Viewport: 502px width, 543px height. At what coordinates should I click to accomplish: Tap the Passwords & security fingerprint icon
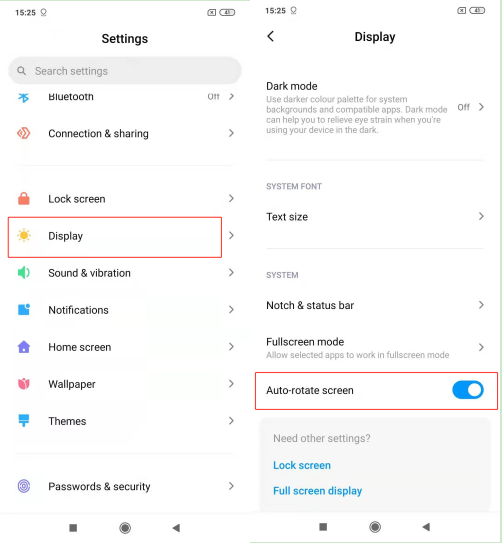(24, 486)
